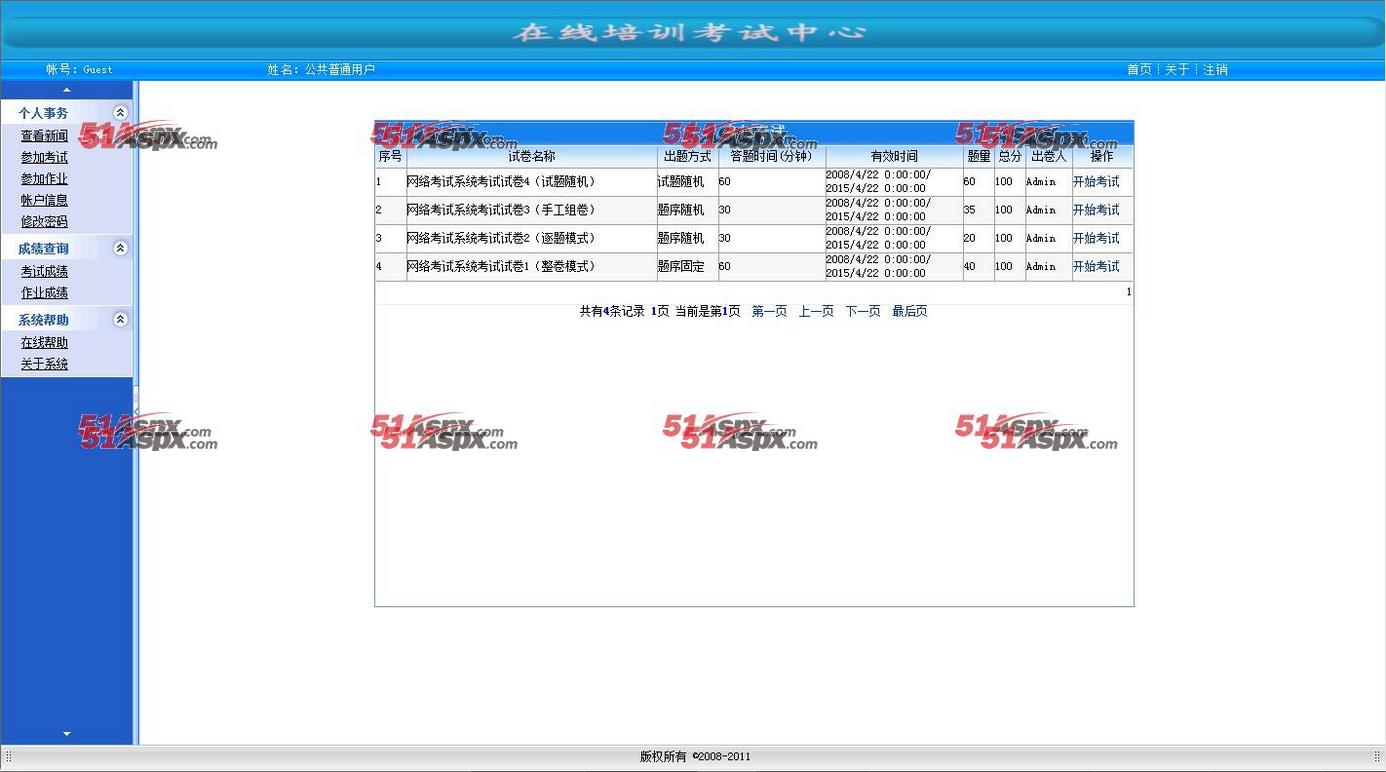This screenshot has width=1386, height=772.
Task: Select 网络考试系统考试试卷1（整卷模式） cell
Action: 531,267
